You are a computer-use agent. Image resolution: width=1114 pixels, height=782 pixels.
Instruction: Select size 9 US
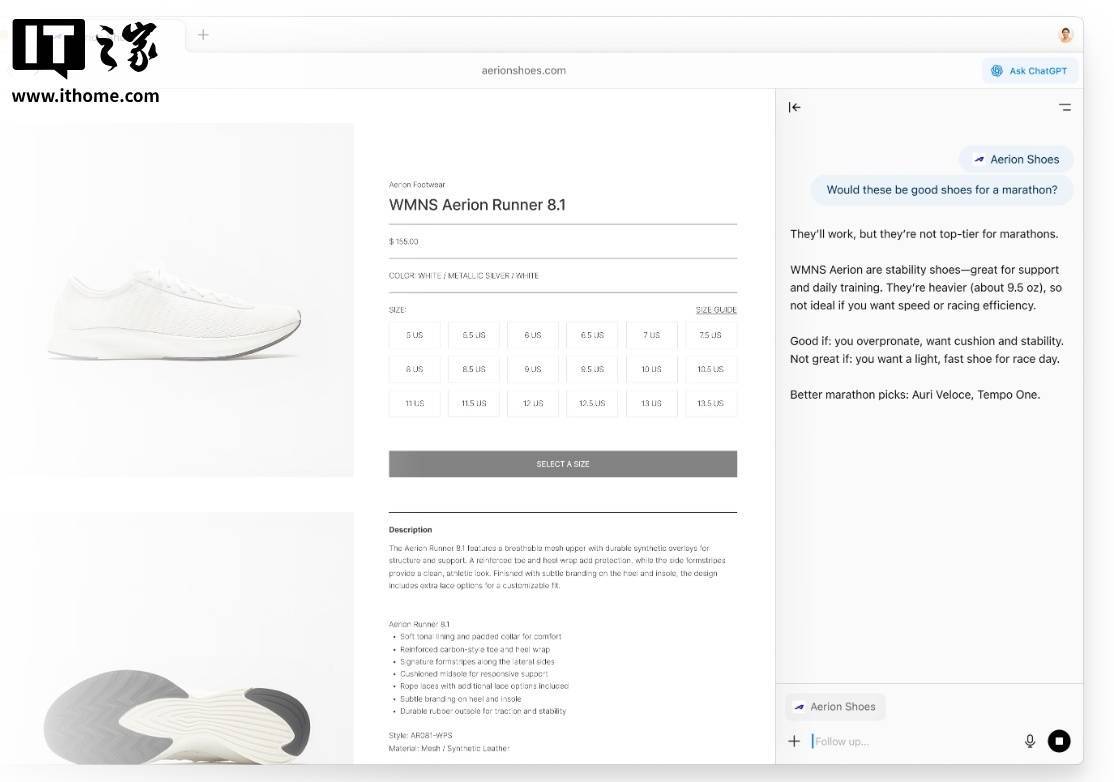(x=533, y=370)
